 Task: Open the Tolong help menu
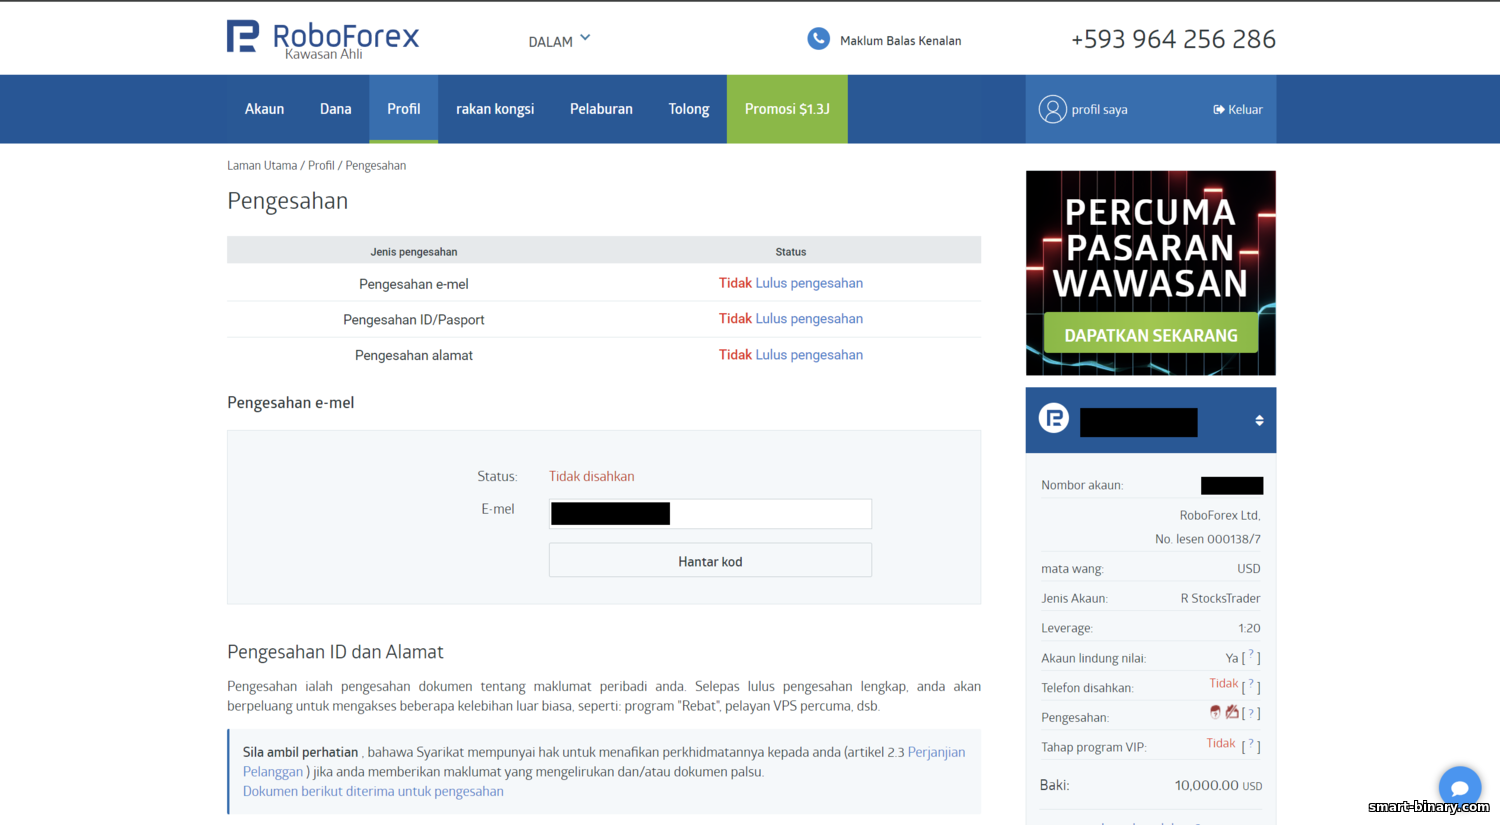[x=689, y=109]
